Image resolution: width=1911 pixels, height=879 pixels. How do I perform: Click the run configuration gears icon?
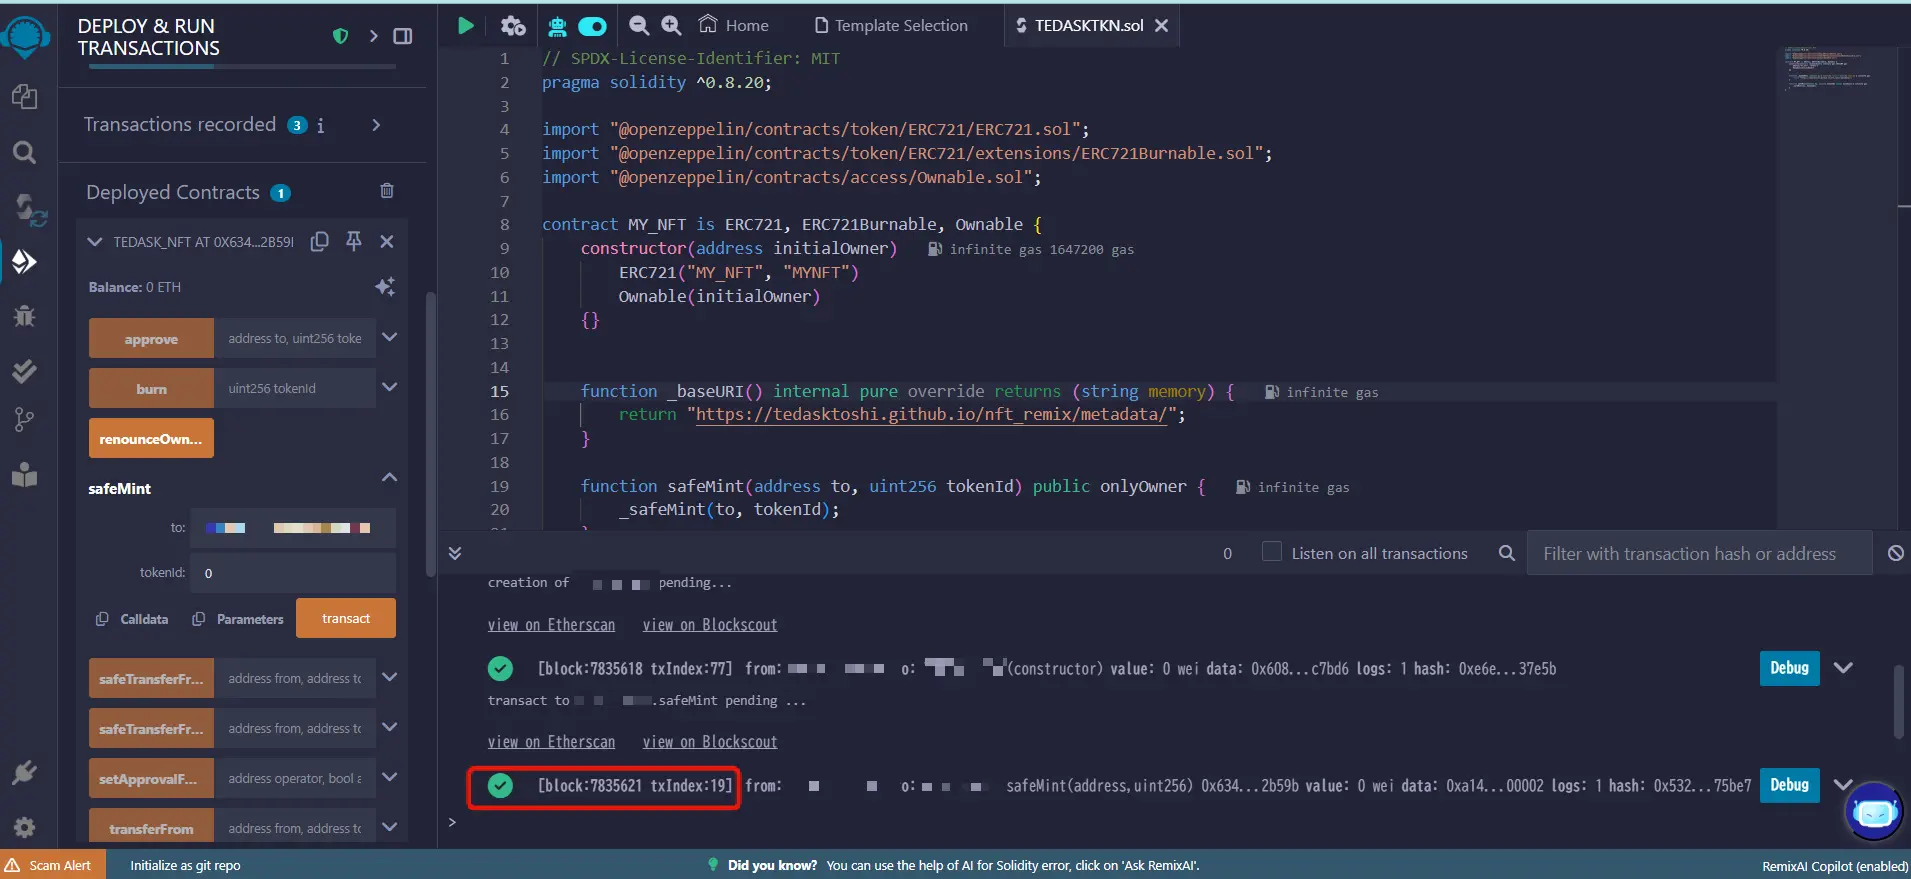513,25
